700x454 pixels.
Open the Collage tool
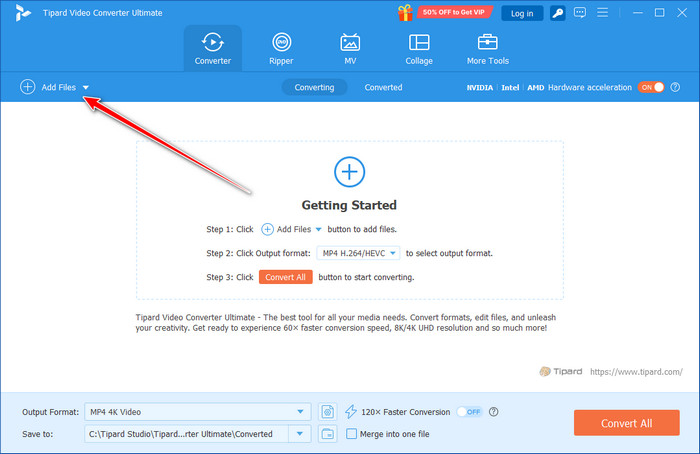coord(419,49)
